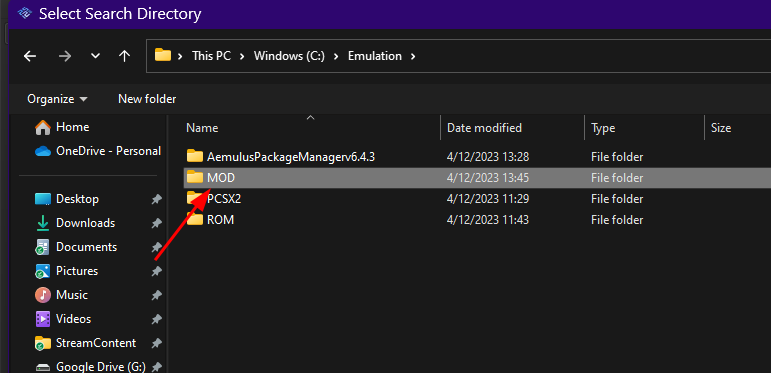Sort by Date modified column
This screenshot has width=771, height=373.
tap(484, 128)
